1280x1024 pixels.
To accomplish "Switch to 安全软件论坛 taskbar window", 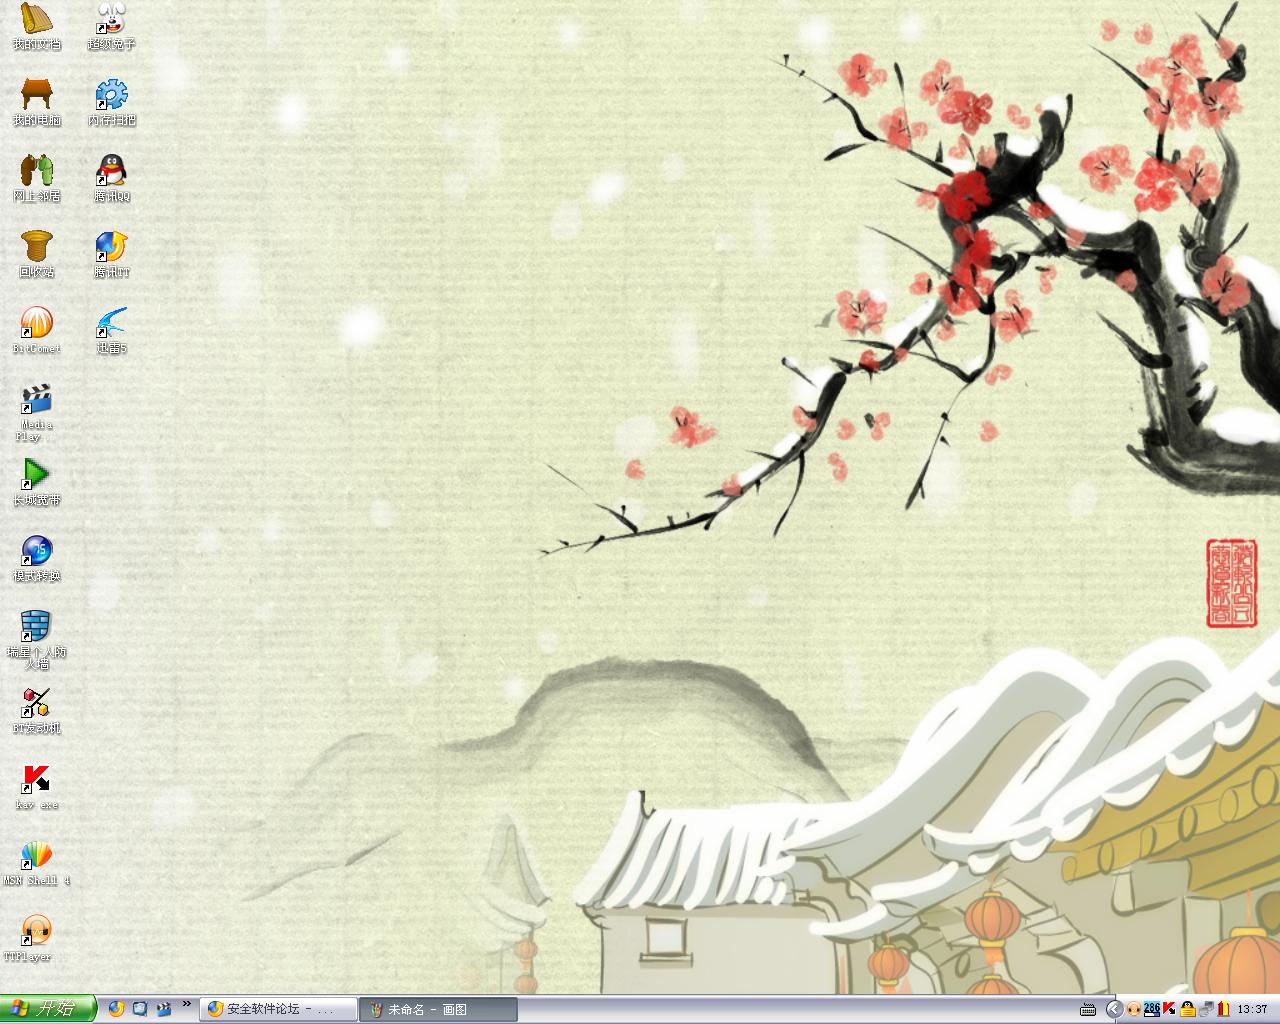I will point(278,1009).
